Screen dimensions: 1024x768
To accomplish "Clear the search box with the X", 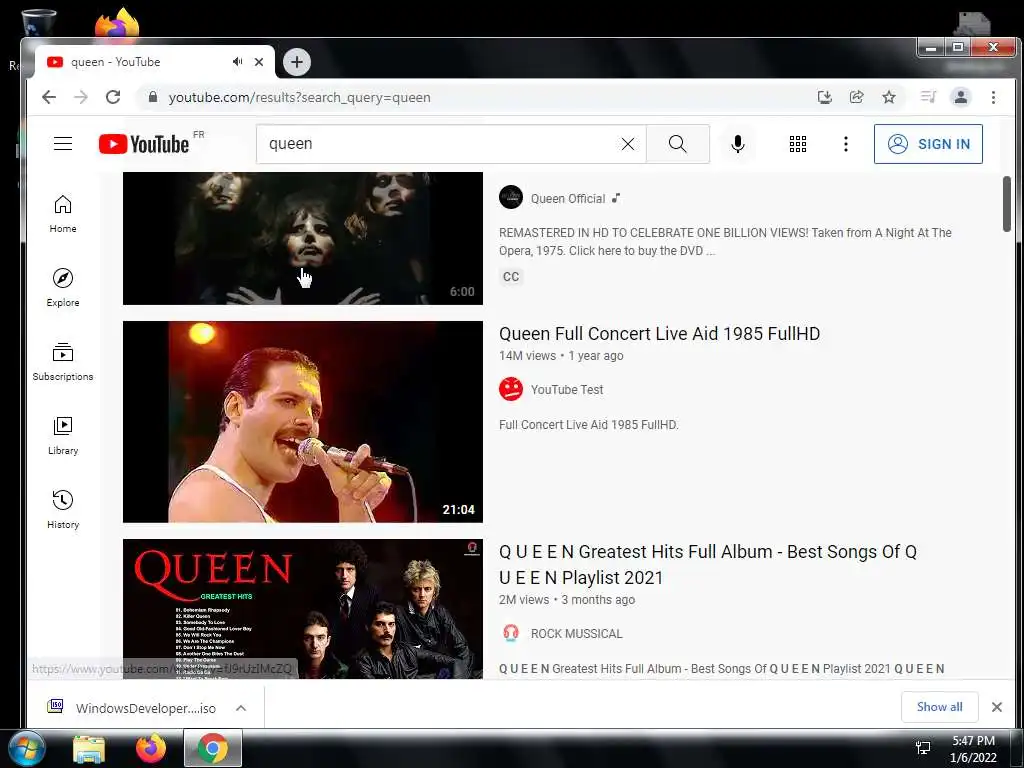I will click(x=628, y=144).
